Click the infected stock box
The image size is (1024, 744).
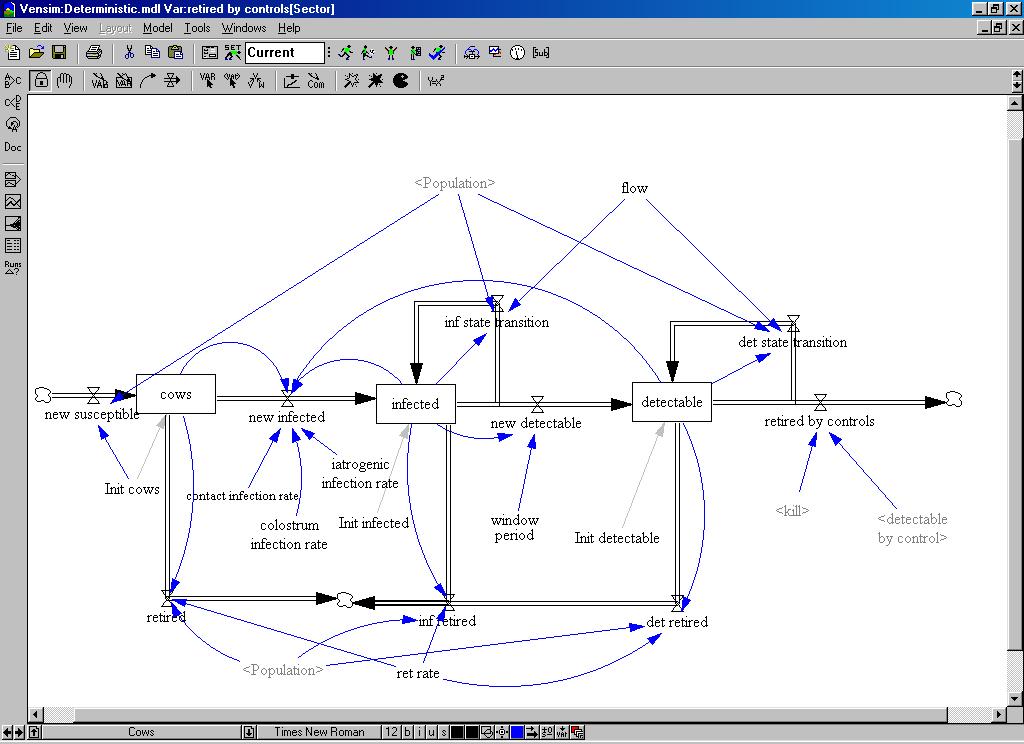[415, 404]
